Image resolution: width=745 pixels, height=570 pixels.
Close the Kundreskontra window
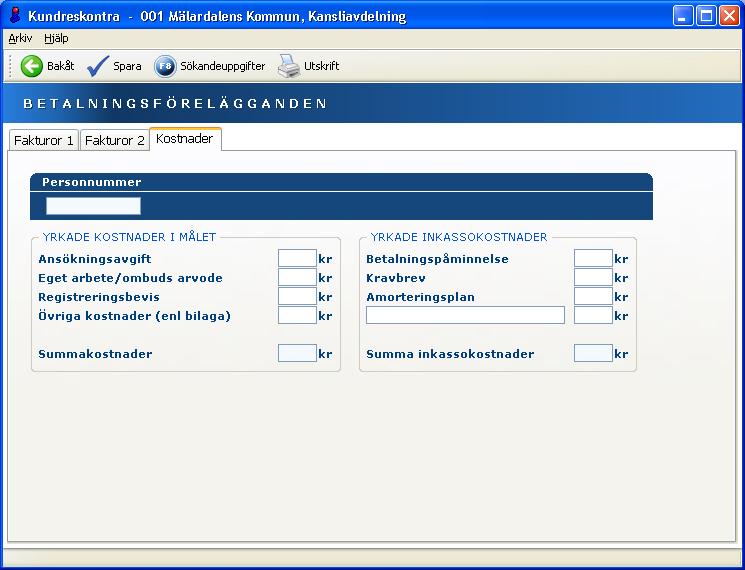click(x=729, y=16)
